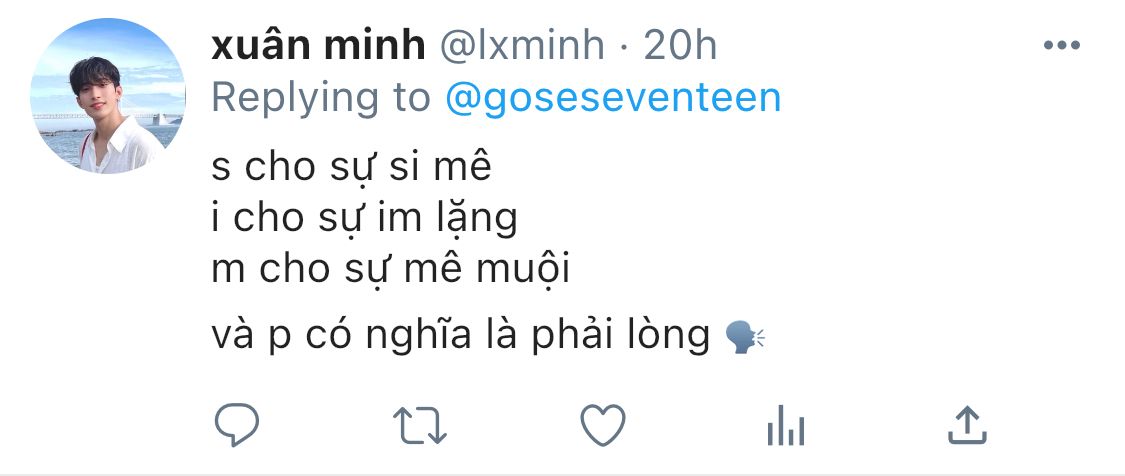Viewport: 1125px width, 476px height.
Task: Open the xuân minh display name profile
Action: 320,45
